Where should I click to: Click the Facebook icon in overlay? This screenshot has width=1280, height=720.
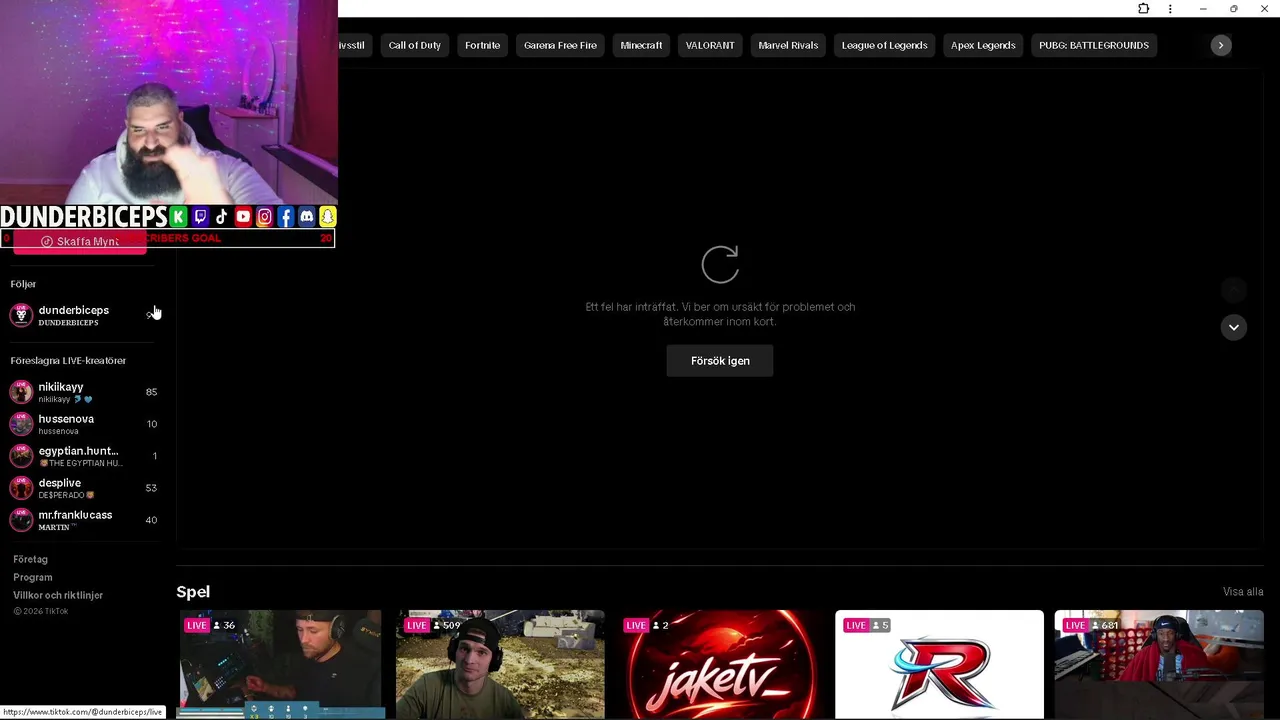click(285, 217)
